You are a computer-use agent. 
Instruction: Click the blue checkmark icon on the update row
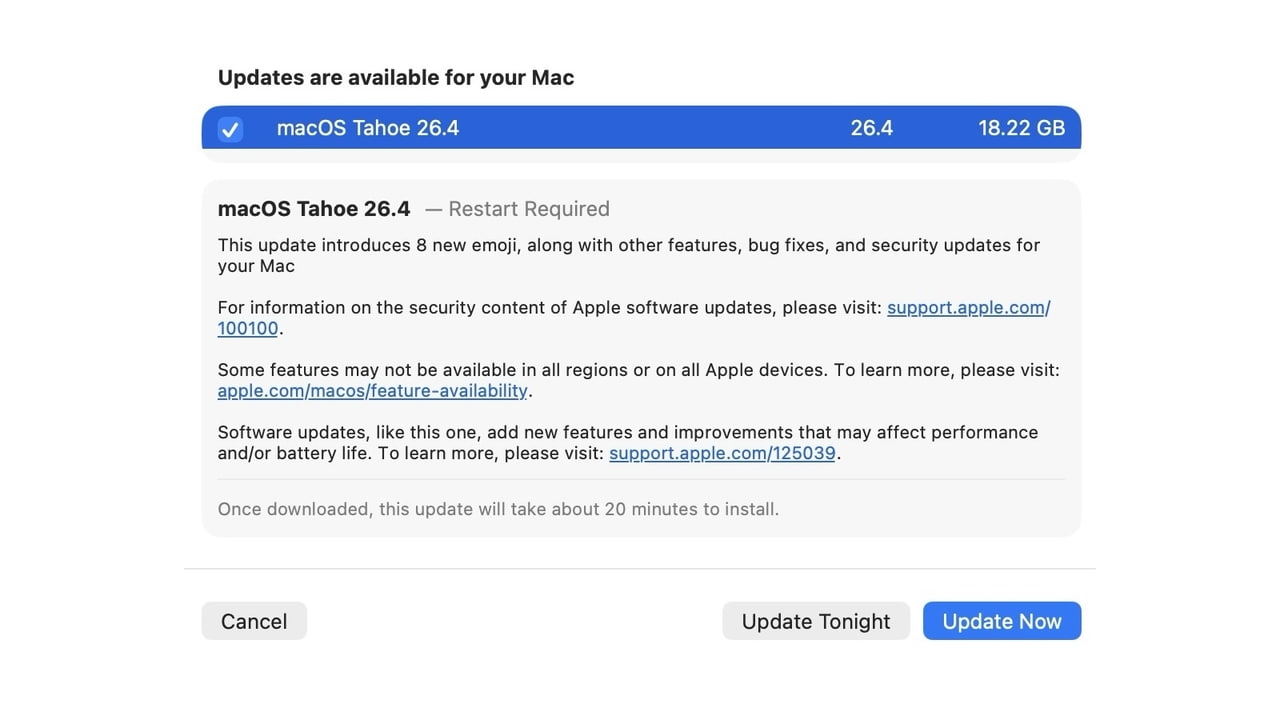coord(230,129)
